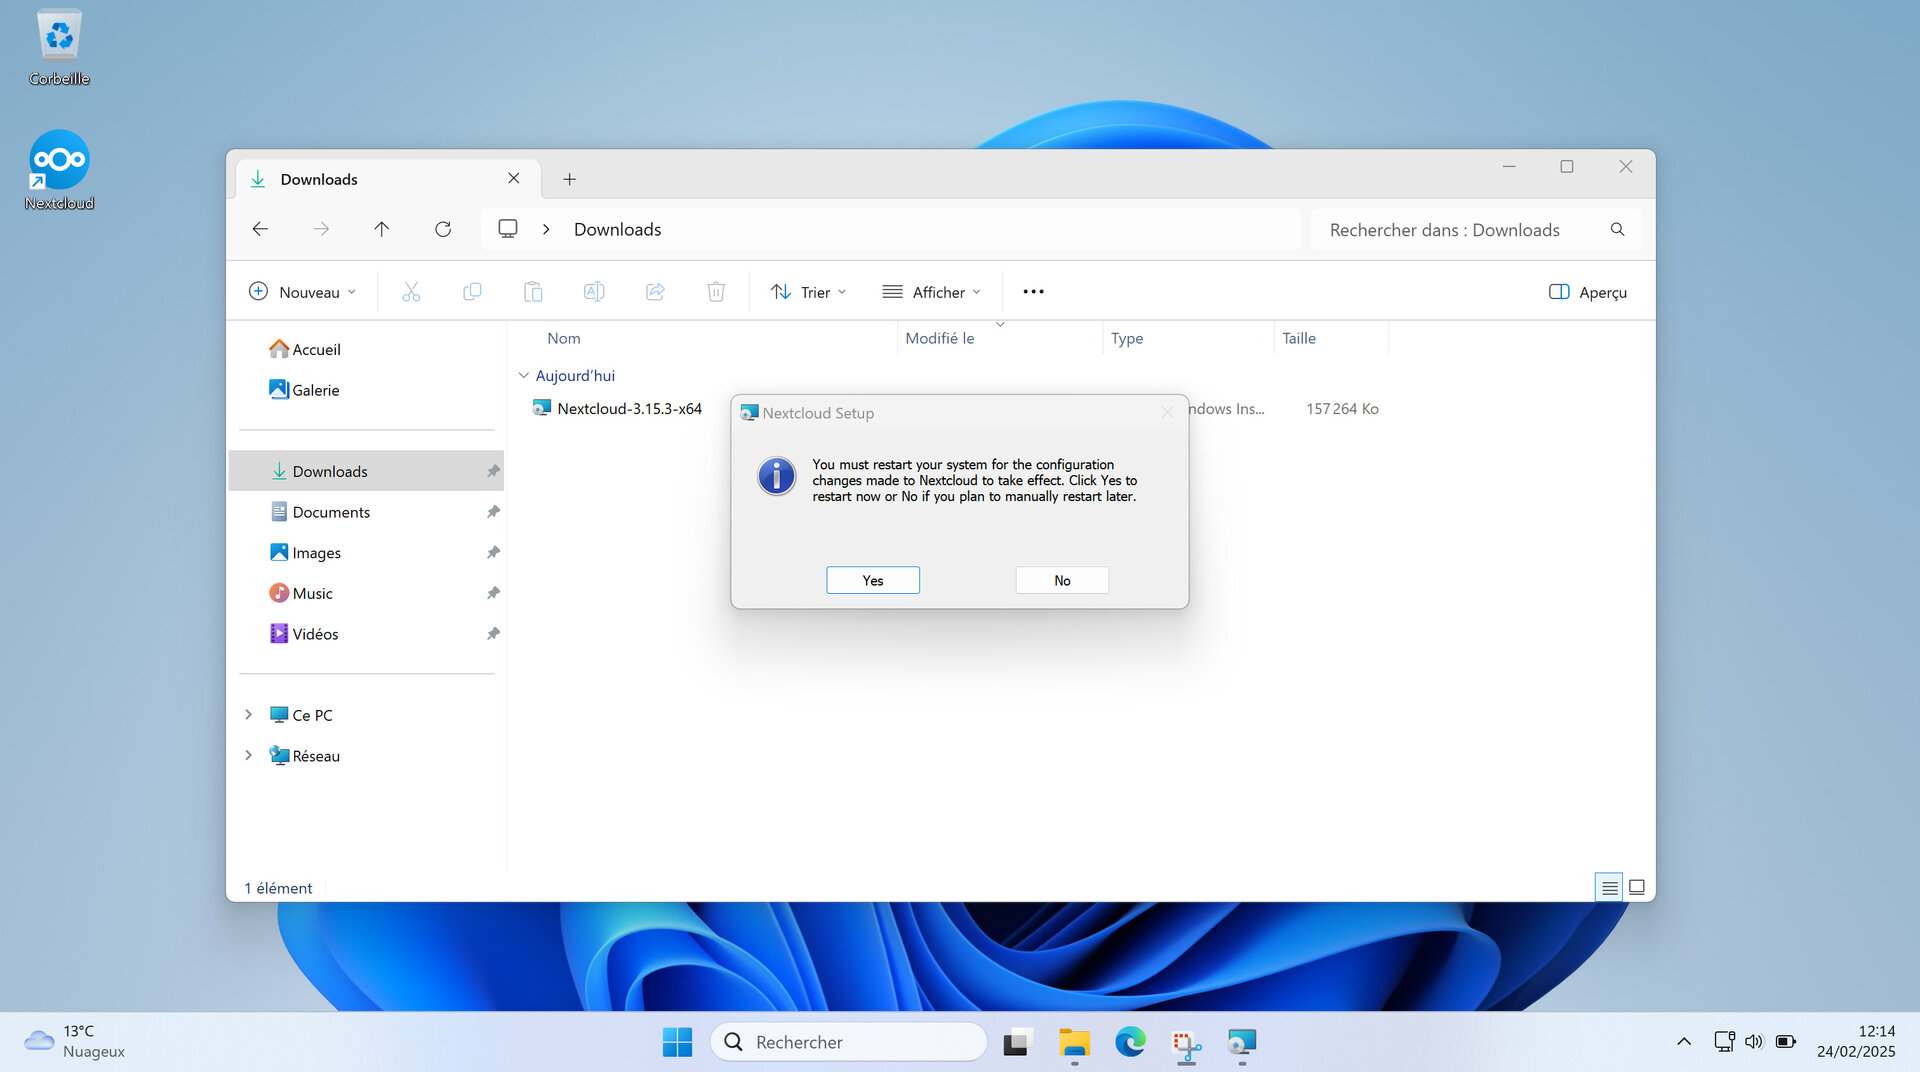The width and height of the screenshot is (1920, 1072).
Task: Expand the Ce PC tree item
Action: coord(248,714)
